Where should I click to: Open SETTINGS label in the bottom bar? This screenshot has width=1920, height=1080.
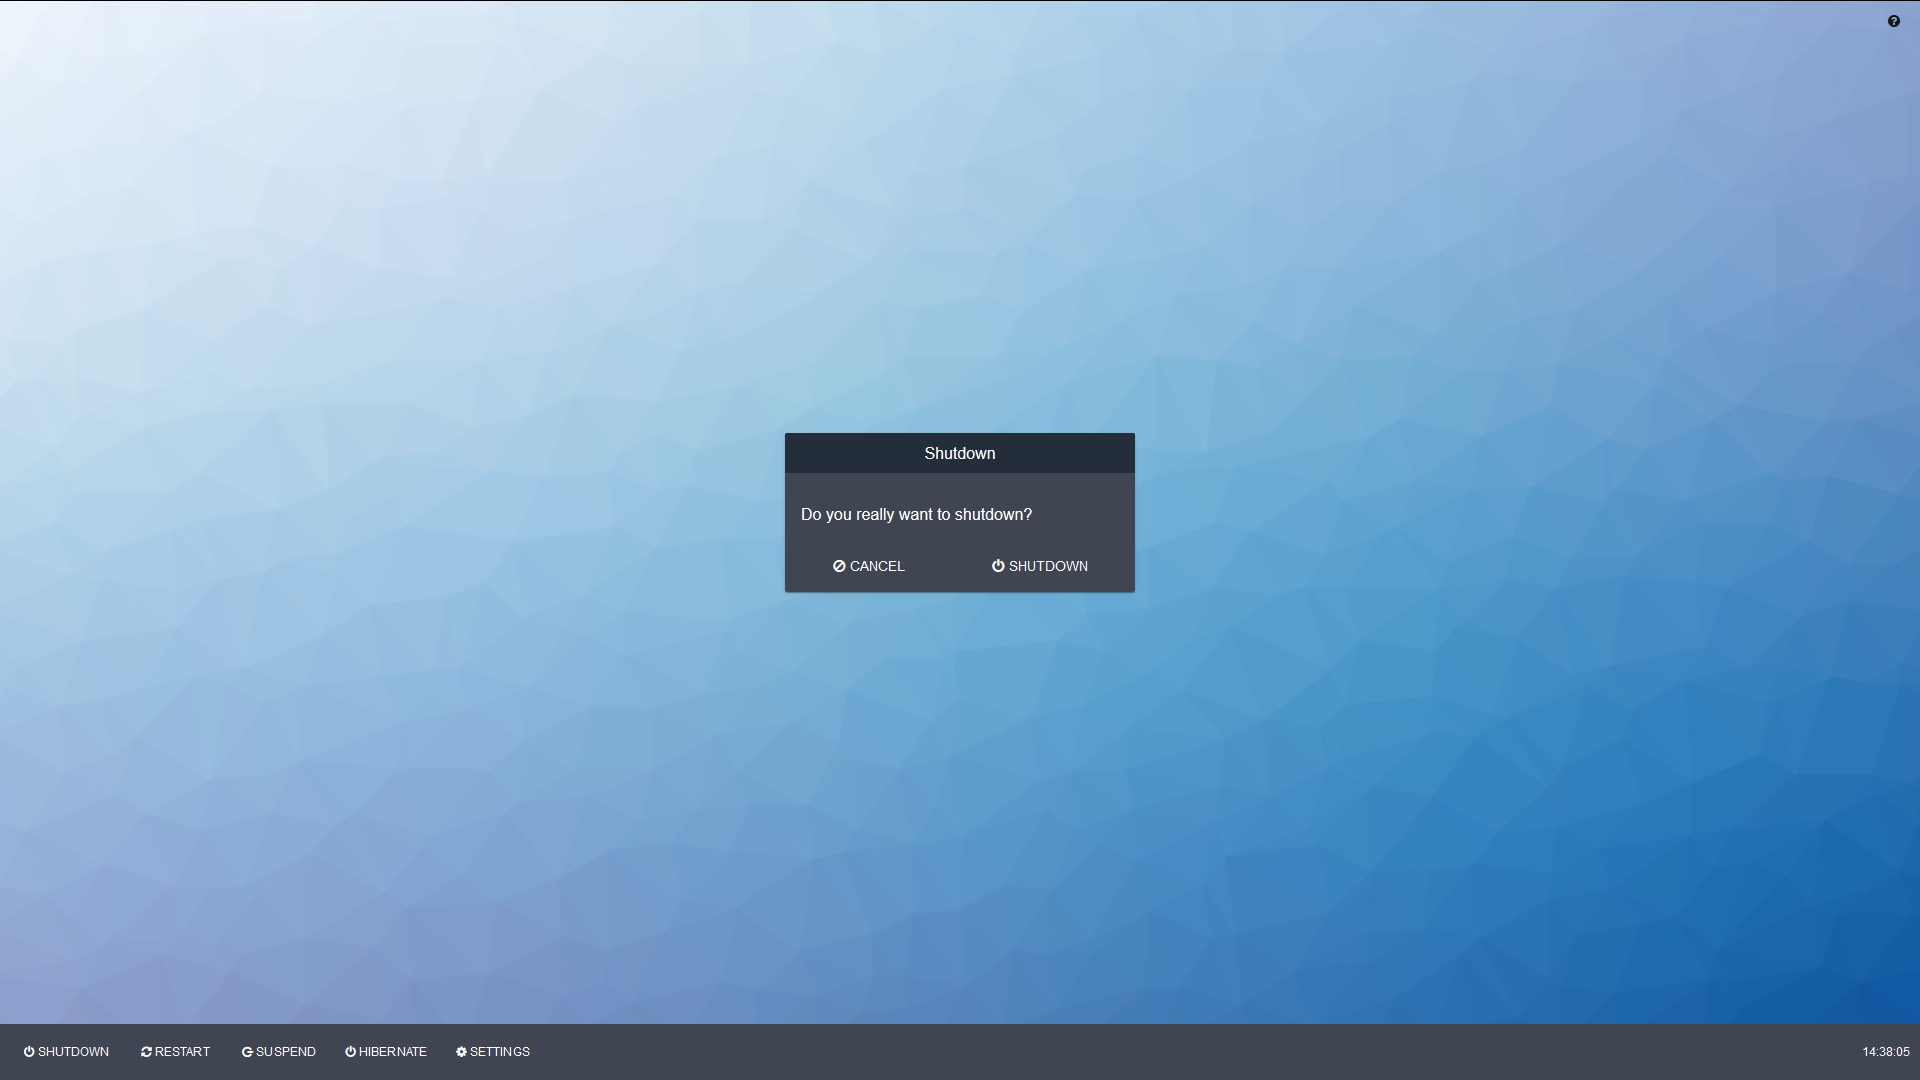click(500, 1052)
